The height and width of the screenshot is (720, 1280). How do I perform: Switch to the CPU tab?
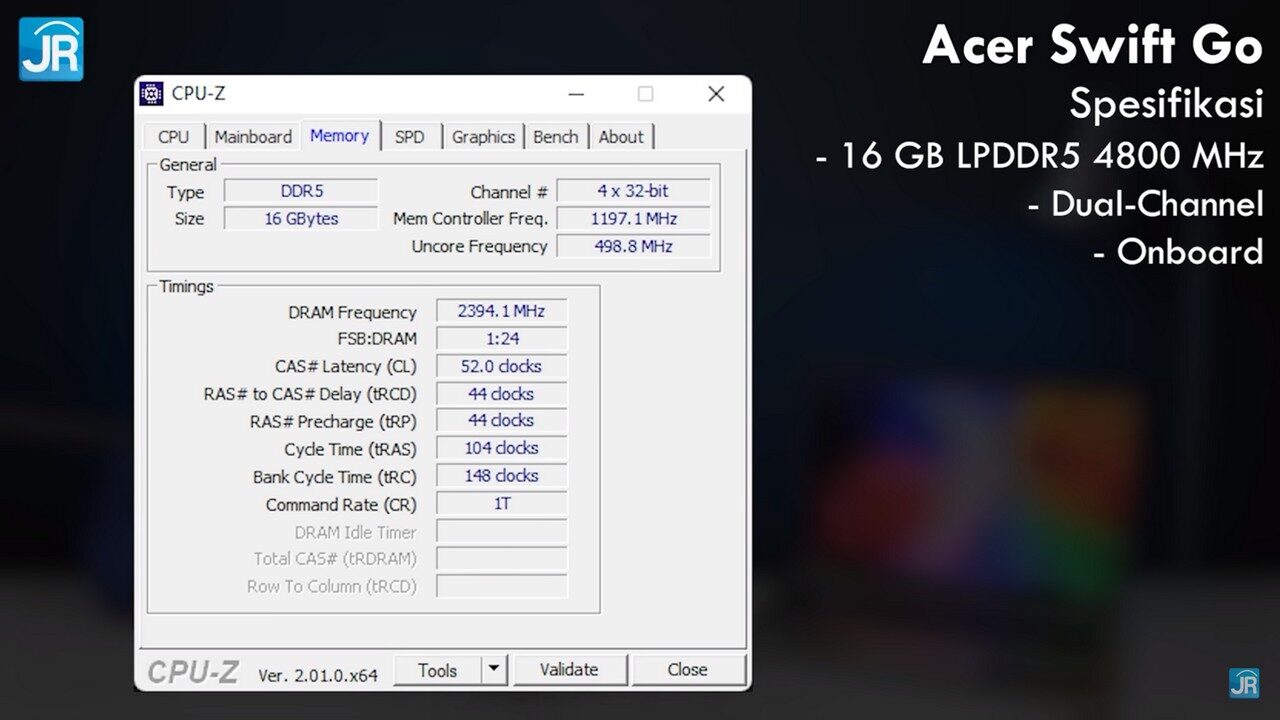[x=173, y=137]
